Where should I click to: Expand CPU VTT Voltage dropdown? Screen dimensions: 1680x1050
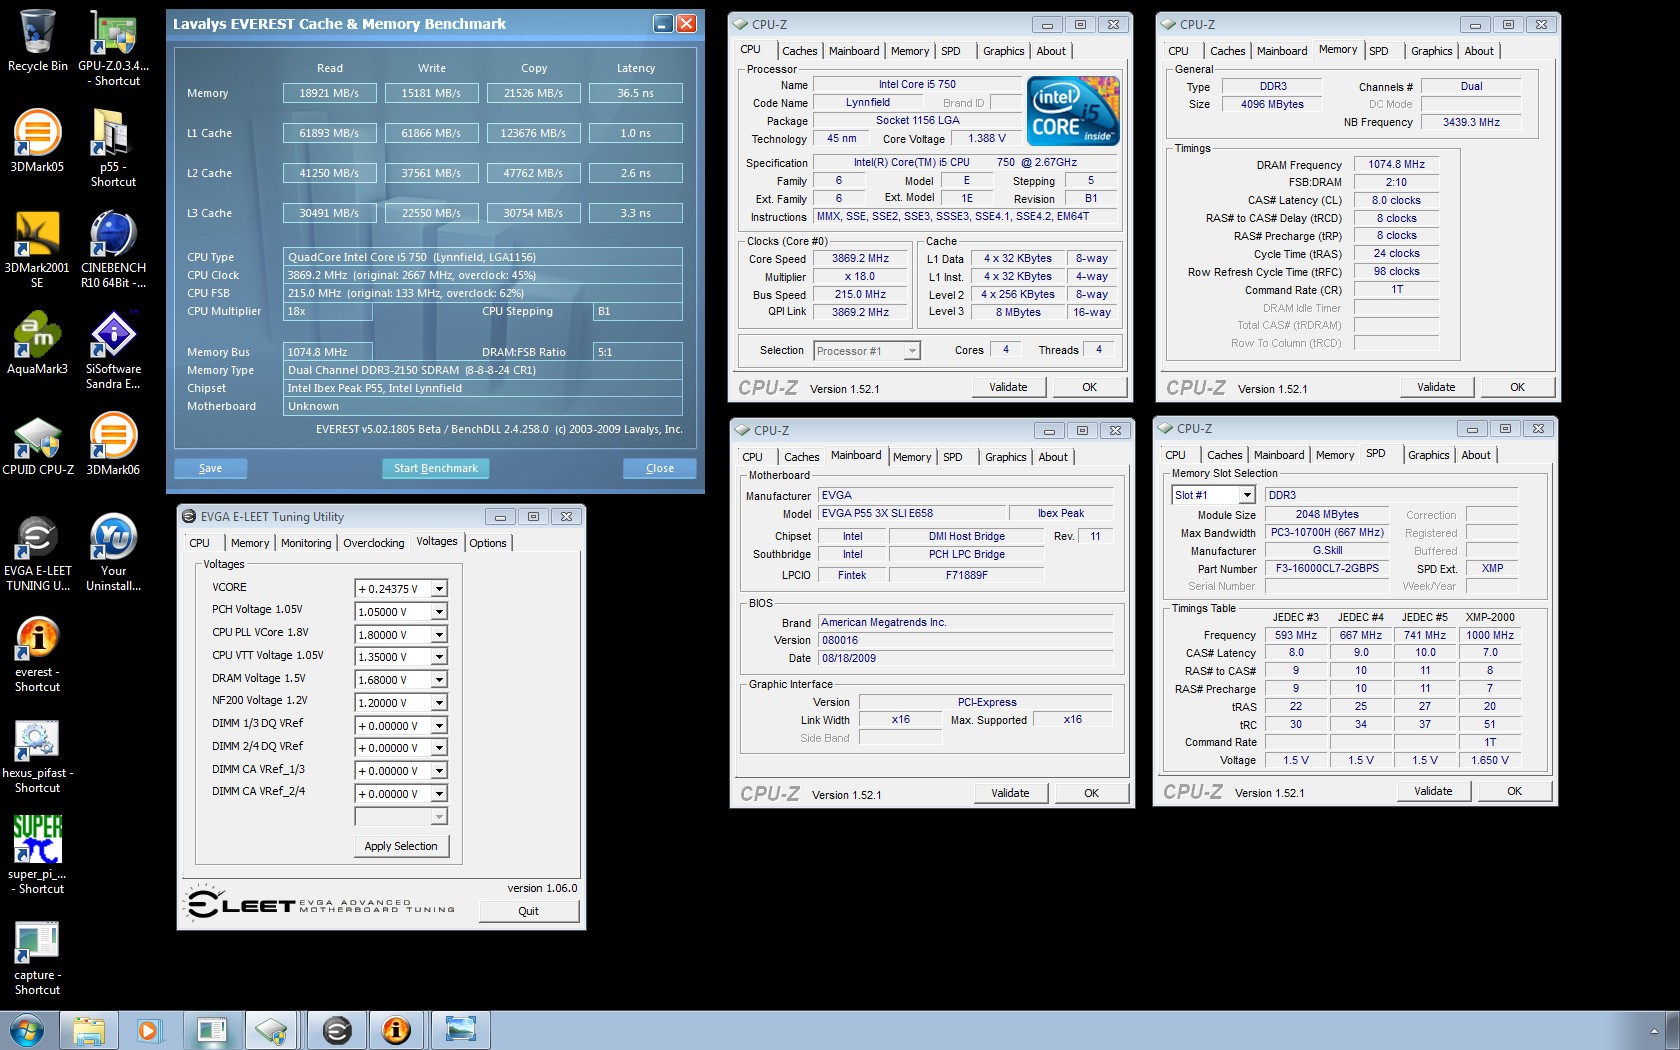(x=439, y=657)
